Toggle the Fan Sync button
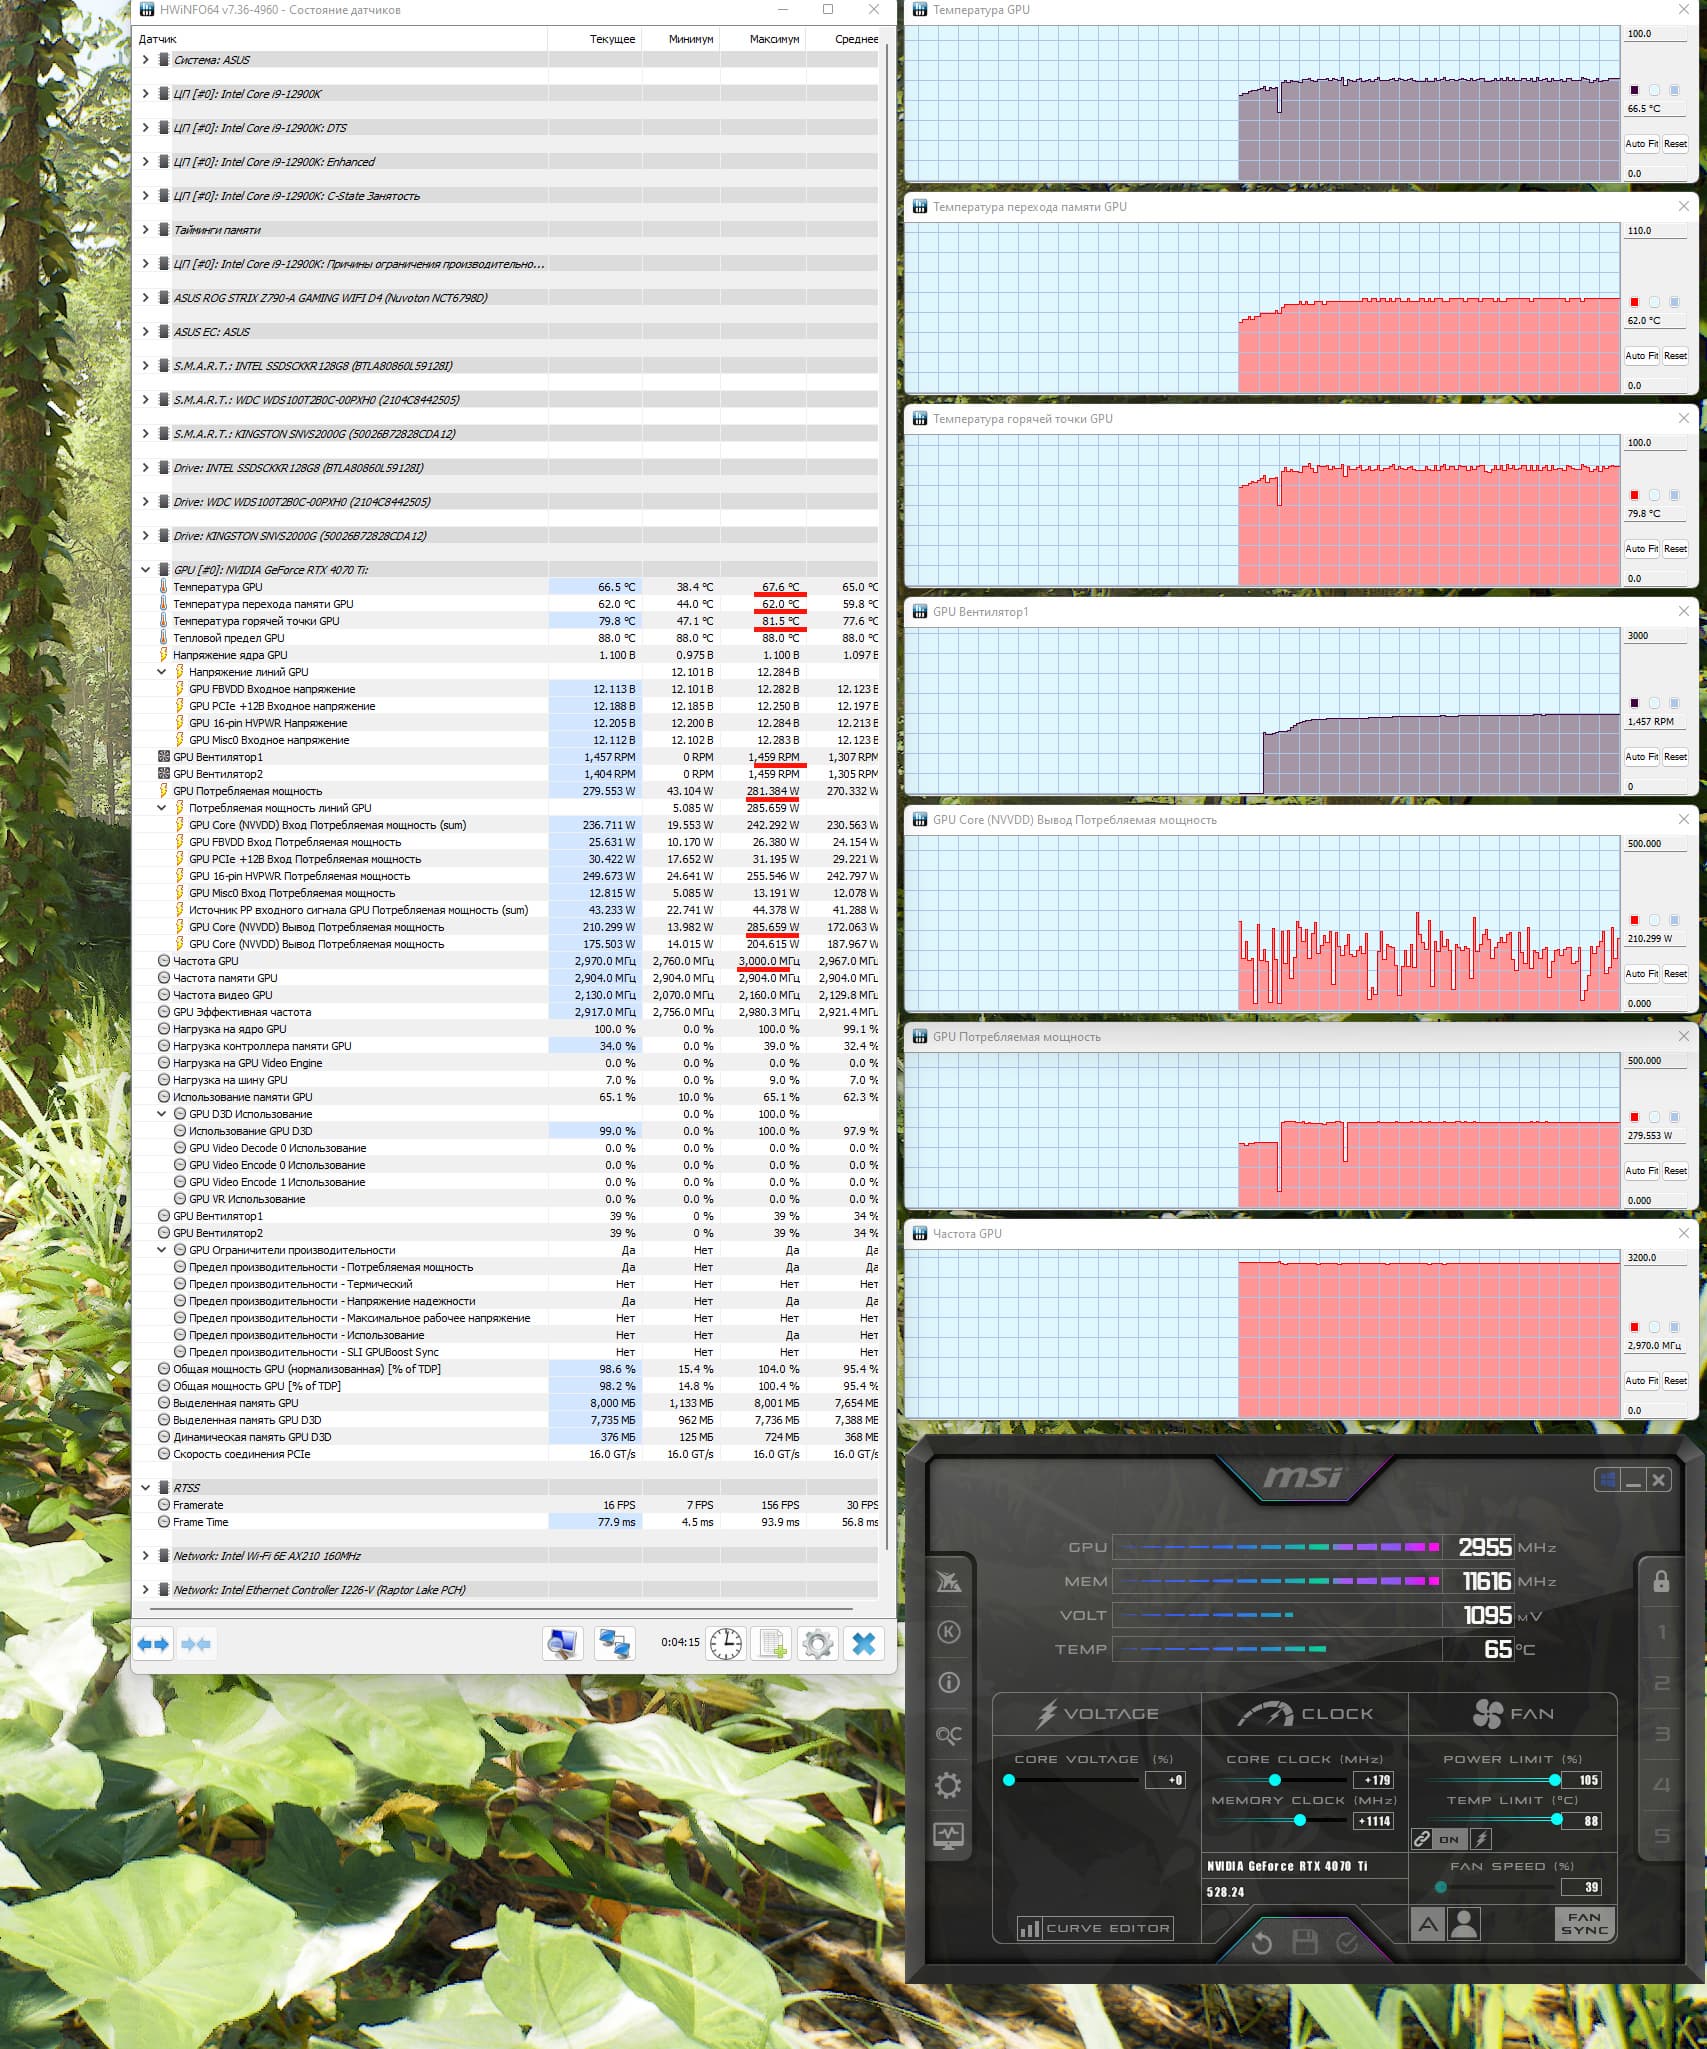The width and height of the screenshot is (1707, 2049). (1585, 1924)
